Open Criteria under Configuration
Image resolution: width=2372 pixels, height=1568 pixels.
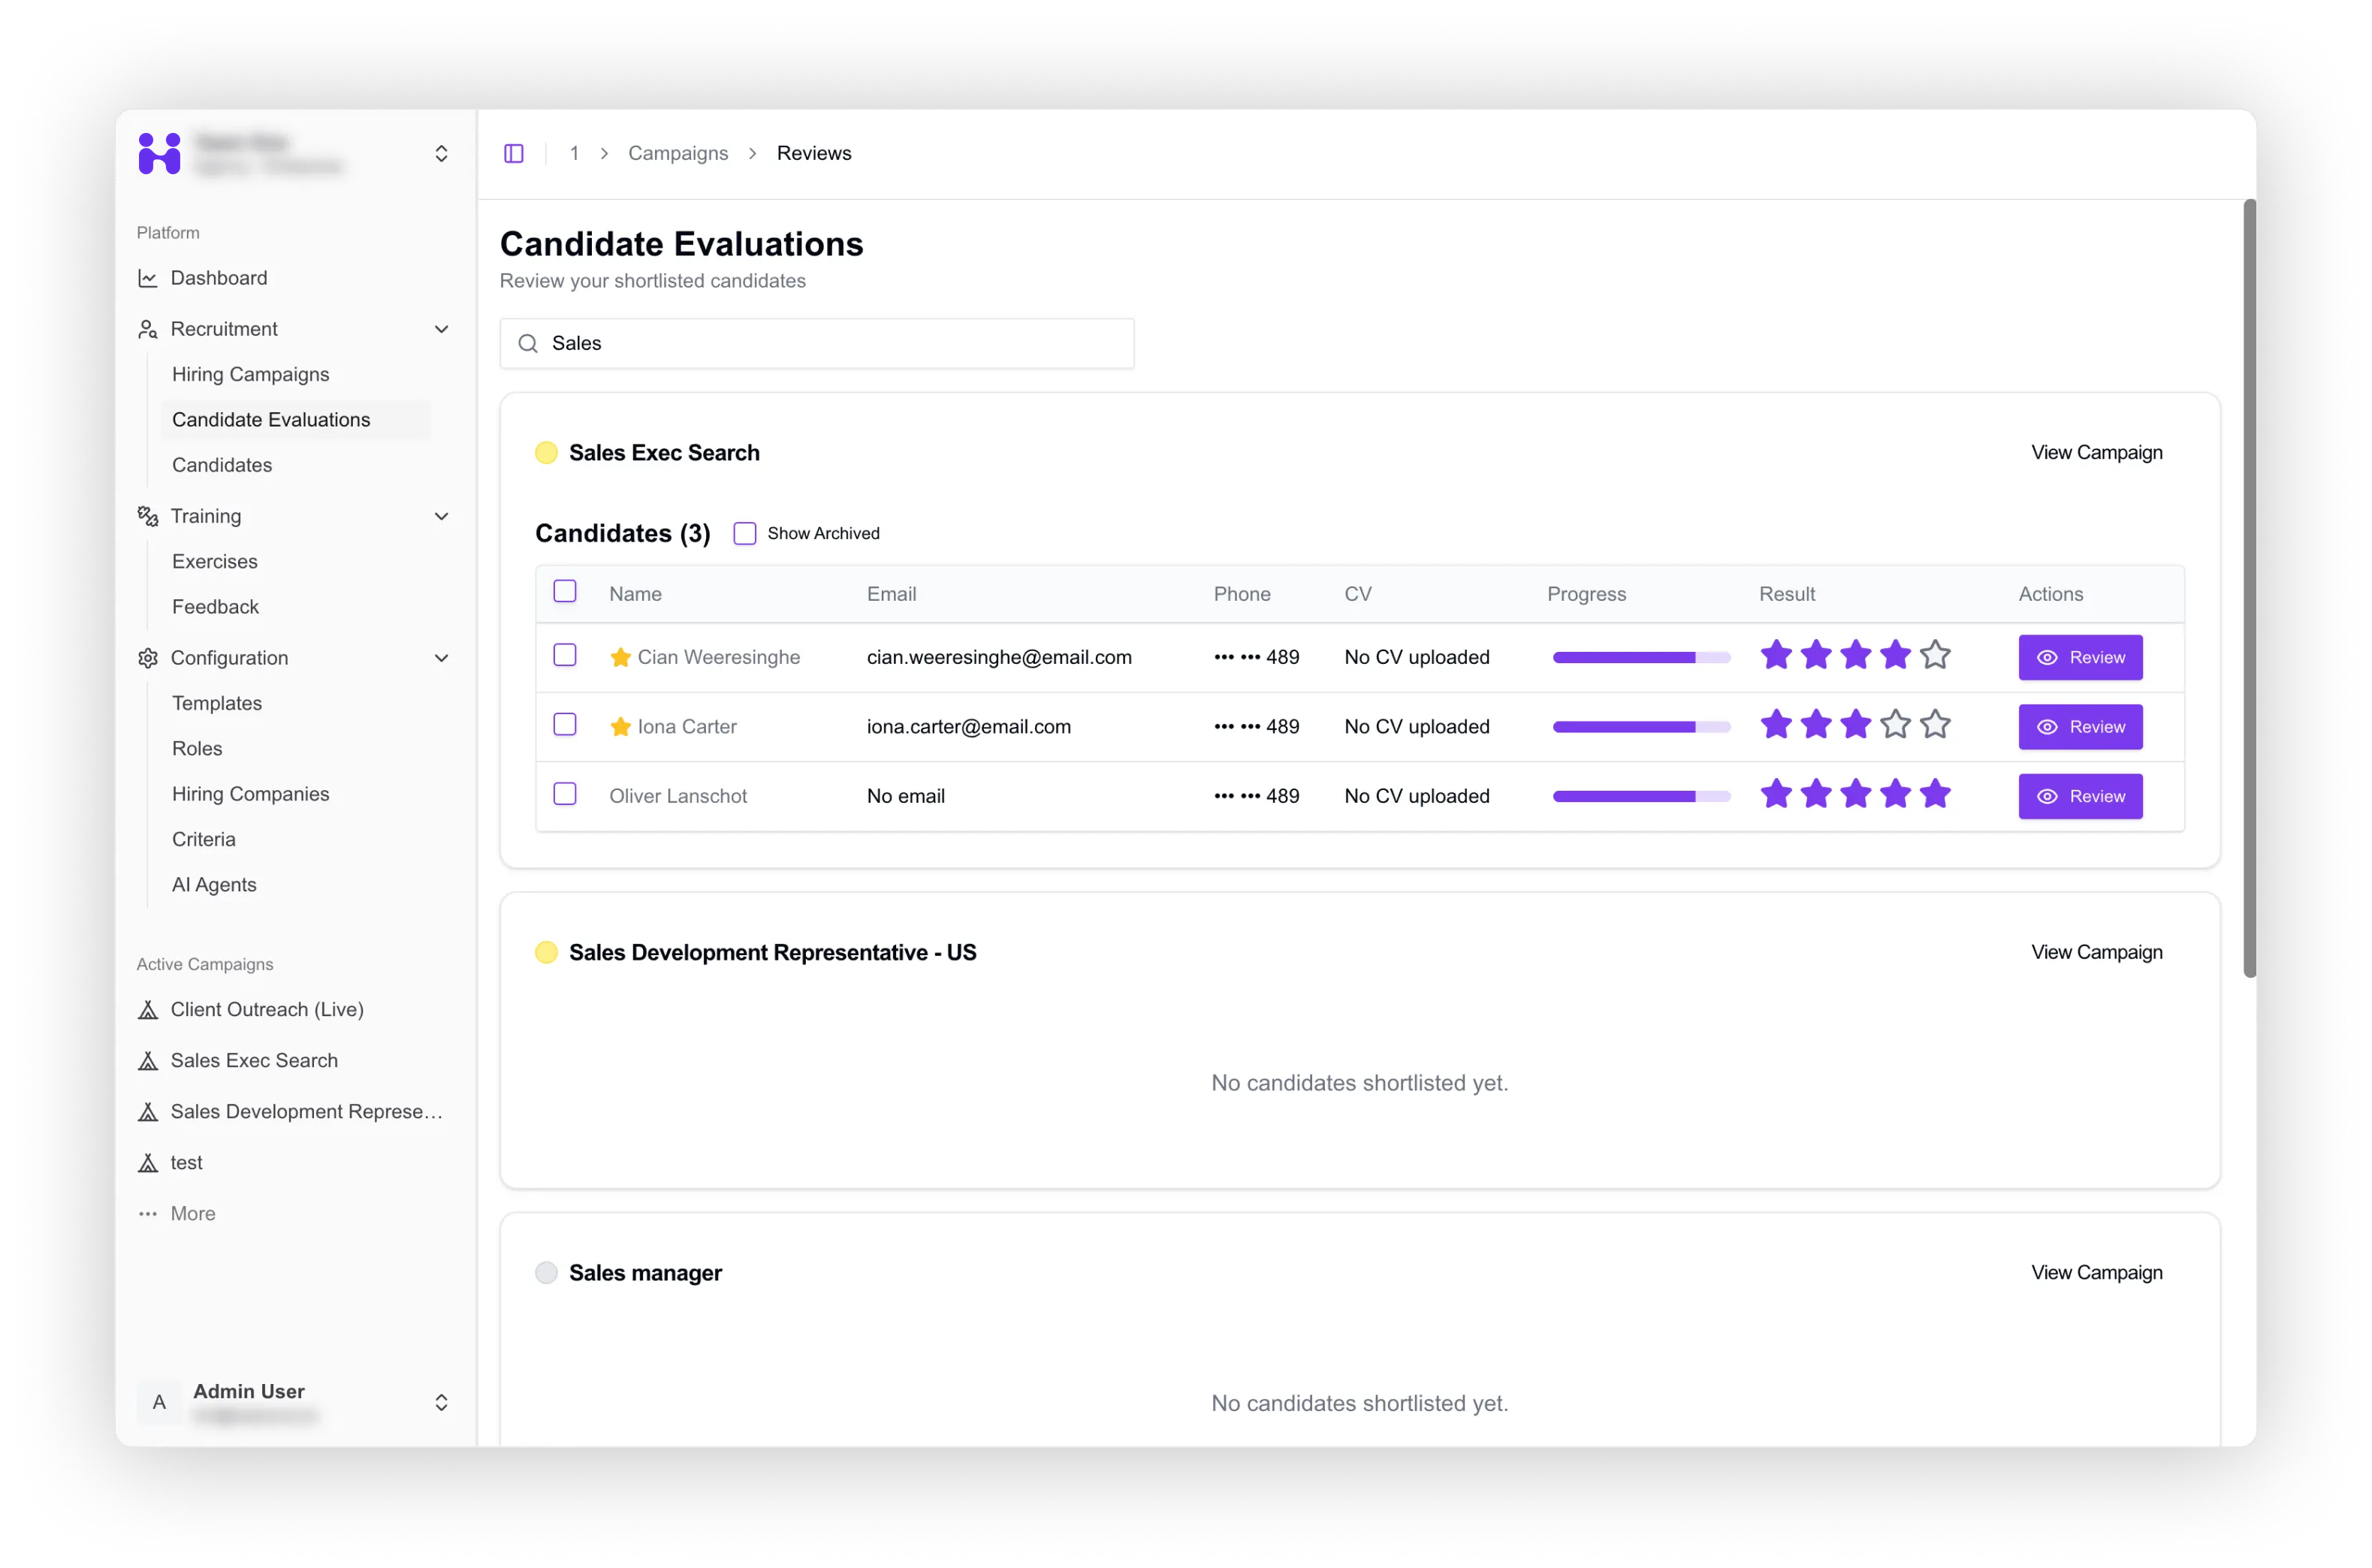click(x=204, y=840)
